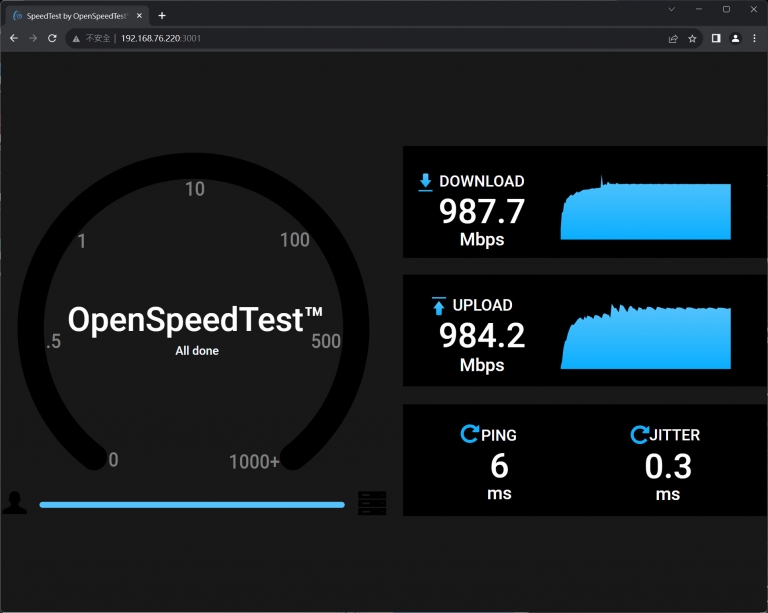Image resolution: width=768 pixels, height=613 pixels.
Task: Click the upload speed graph
Action: 646,336
